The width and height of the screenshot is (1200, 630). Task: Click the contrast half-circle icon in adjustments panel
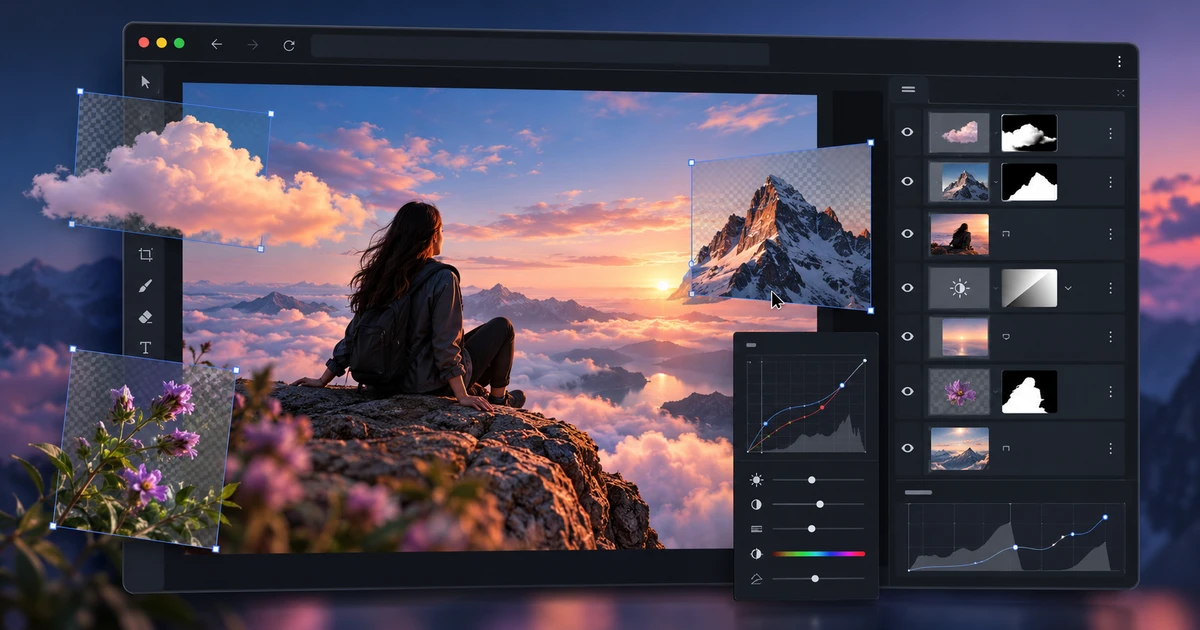tap(756, 504)
